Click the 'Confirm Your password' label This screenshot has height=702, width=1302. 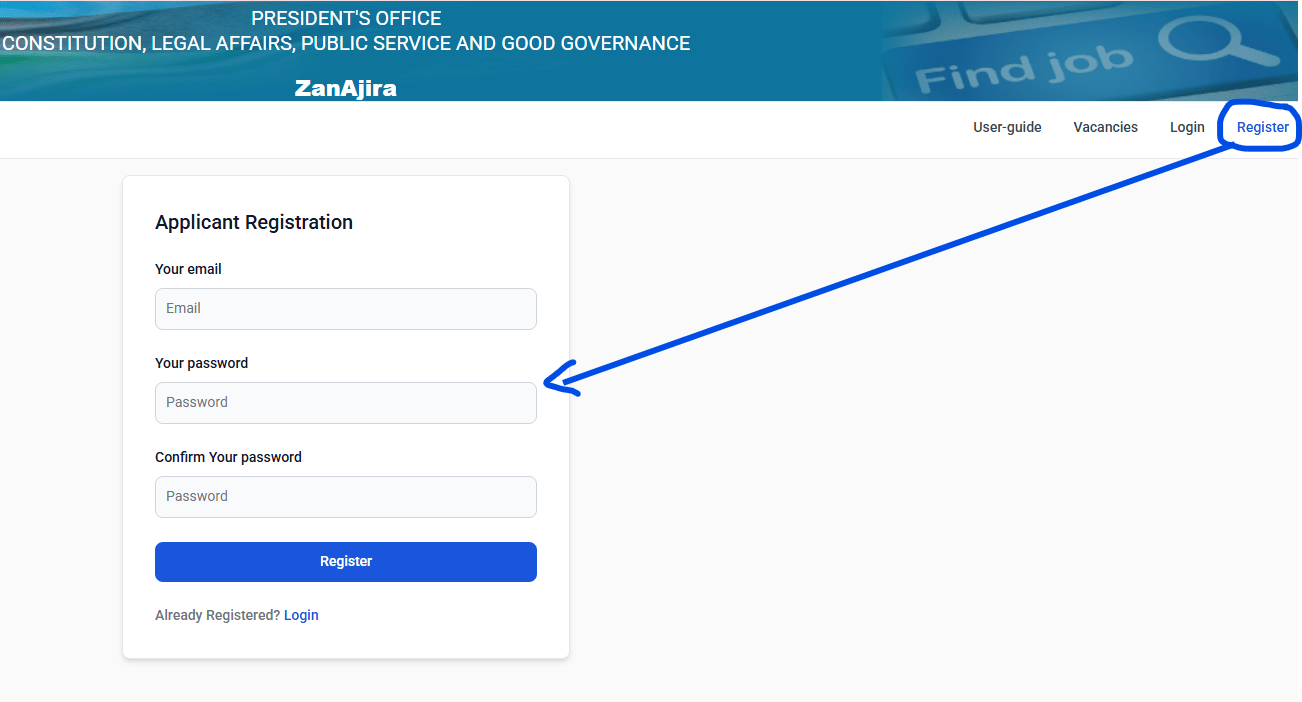[x=228, y=457]
